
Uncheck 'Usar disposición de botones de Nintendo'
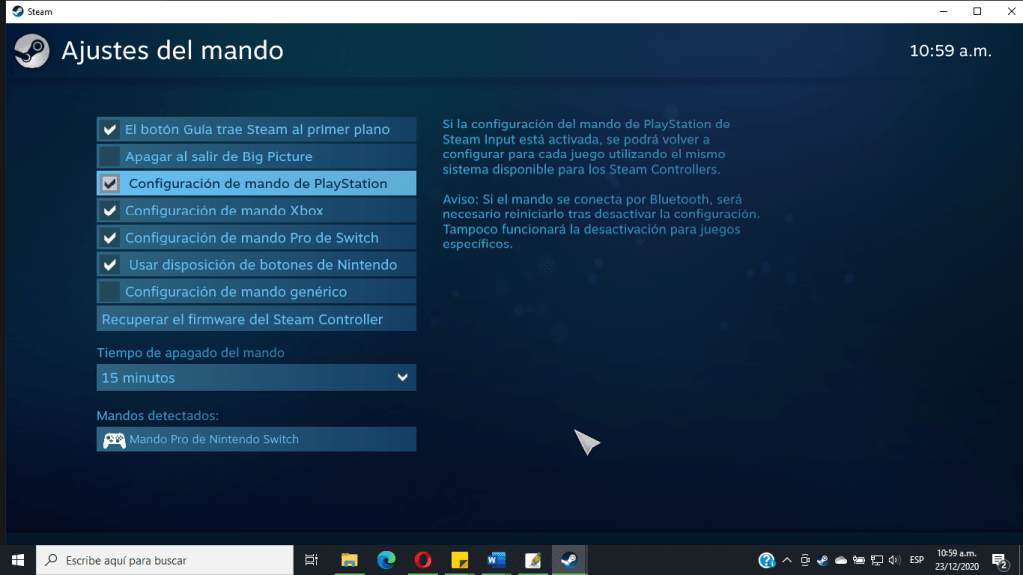(x=110, y=265)
